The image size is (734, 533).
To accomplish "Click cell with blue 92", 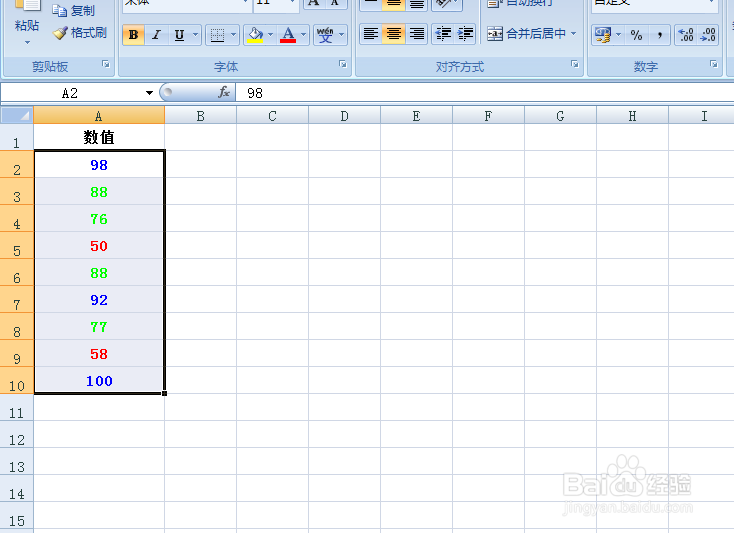I will [99, 299].
